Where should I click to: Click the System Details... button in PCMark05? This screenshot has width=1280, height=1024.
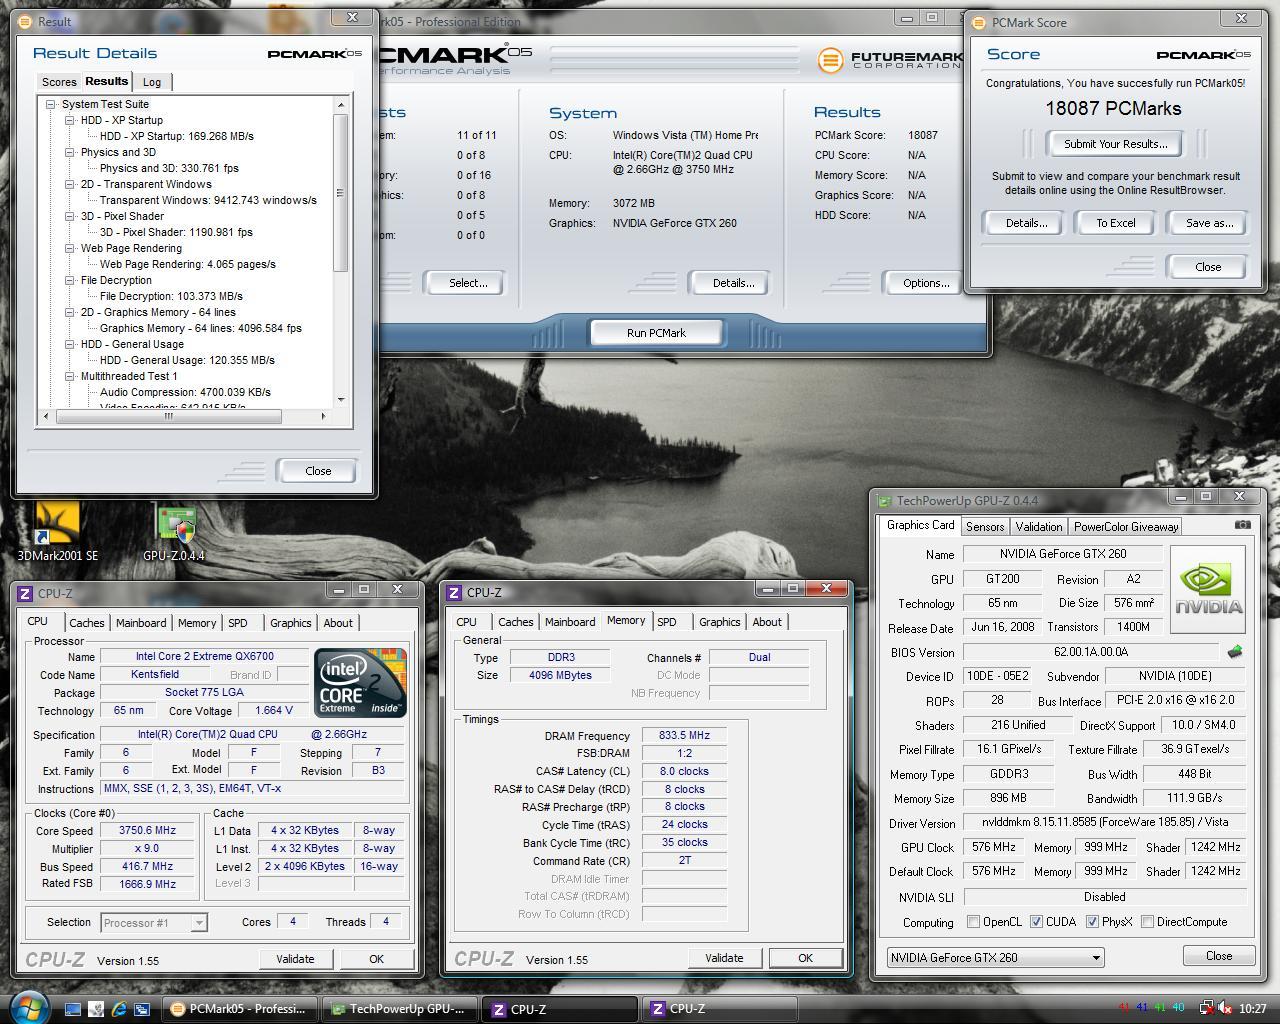733,283
